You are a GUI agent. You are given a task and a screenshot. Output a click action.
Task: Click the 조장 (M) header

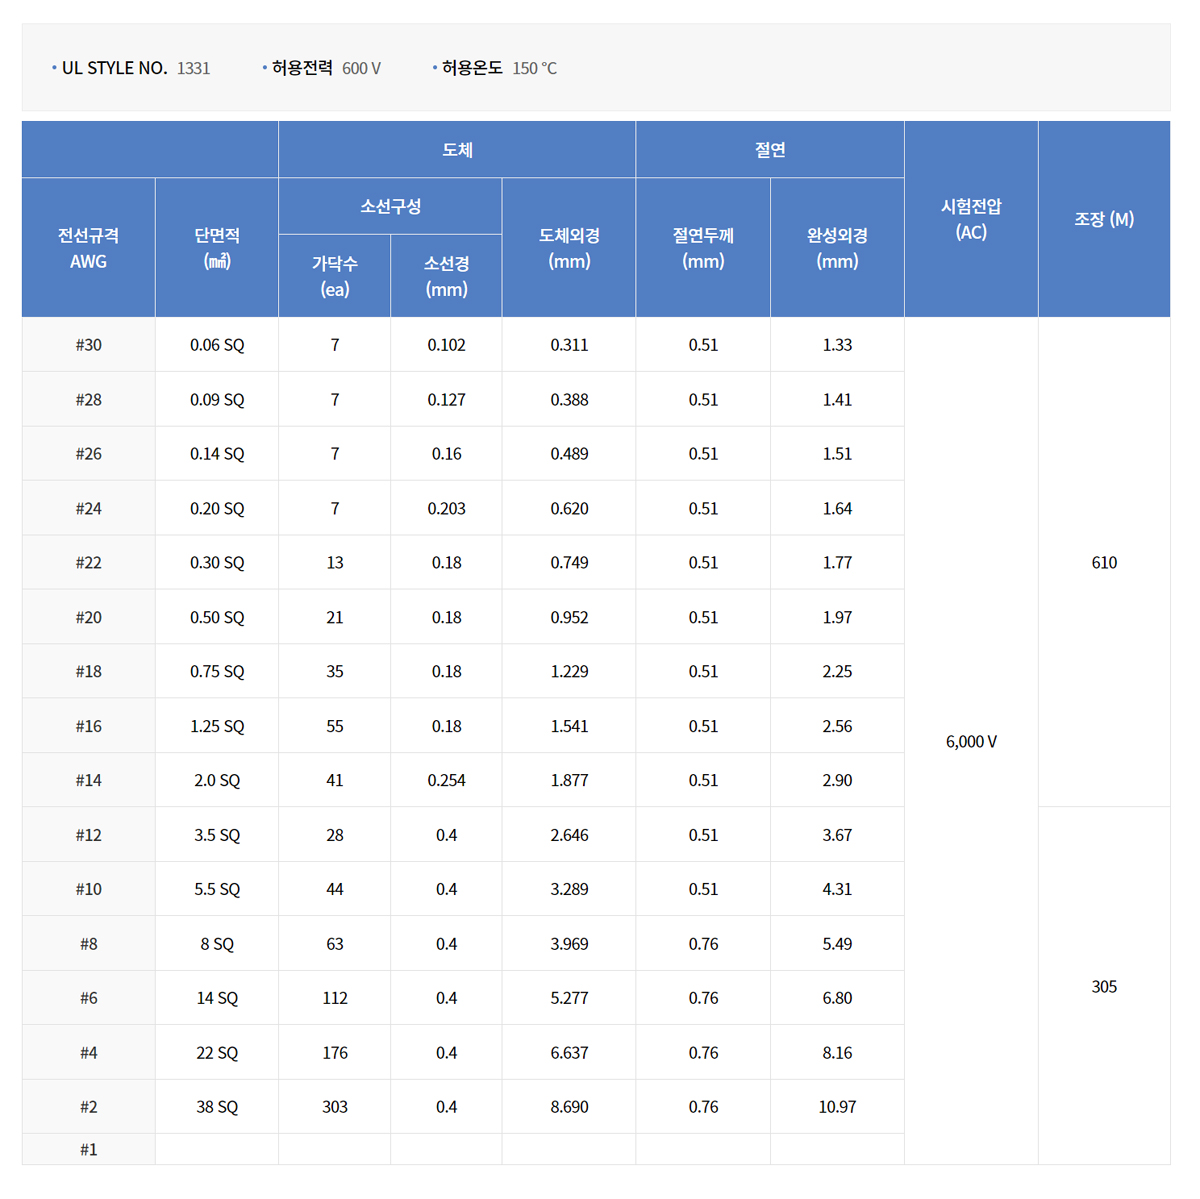point(1104,219)
